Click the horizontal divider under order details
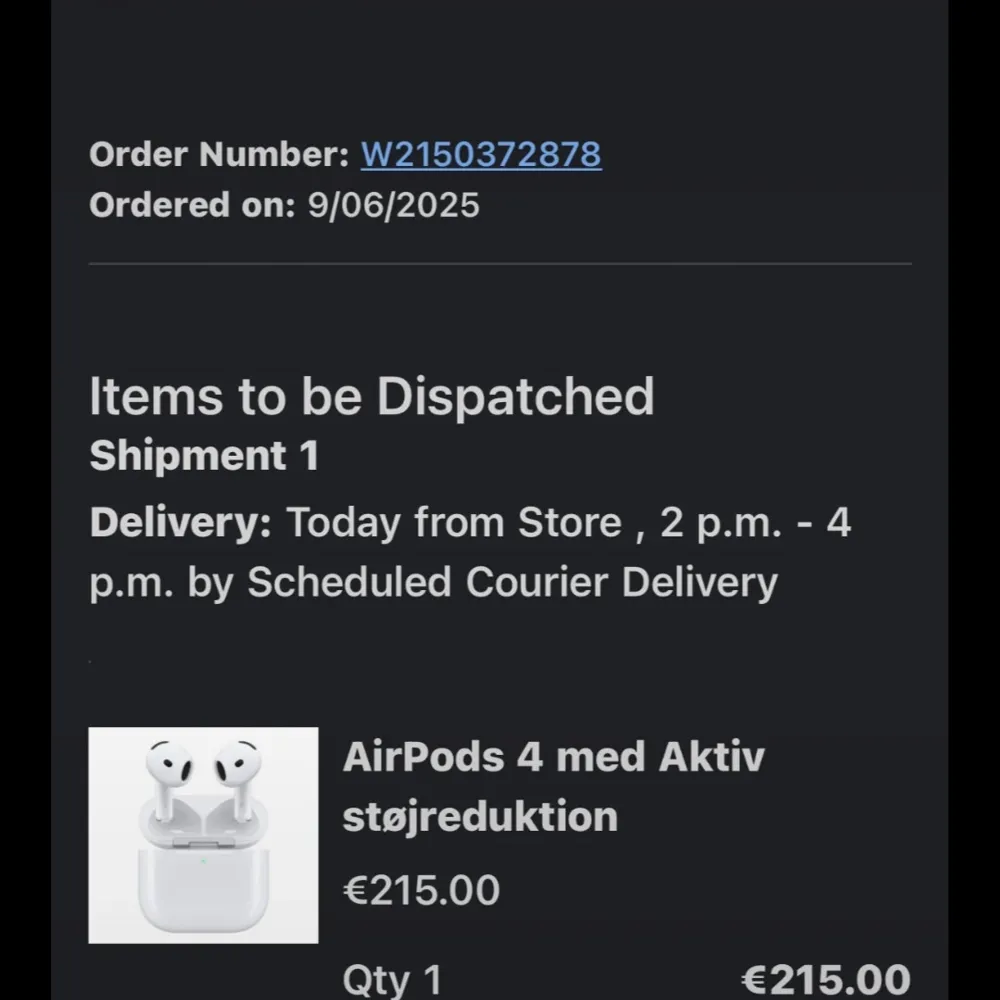Screen dimensions: 1000x1000 pos(500,264)
